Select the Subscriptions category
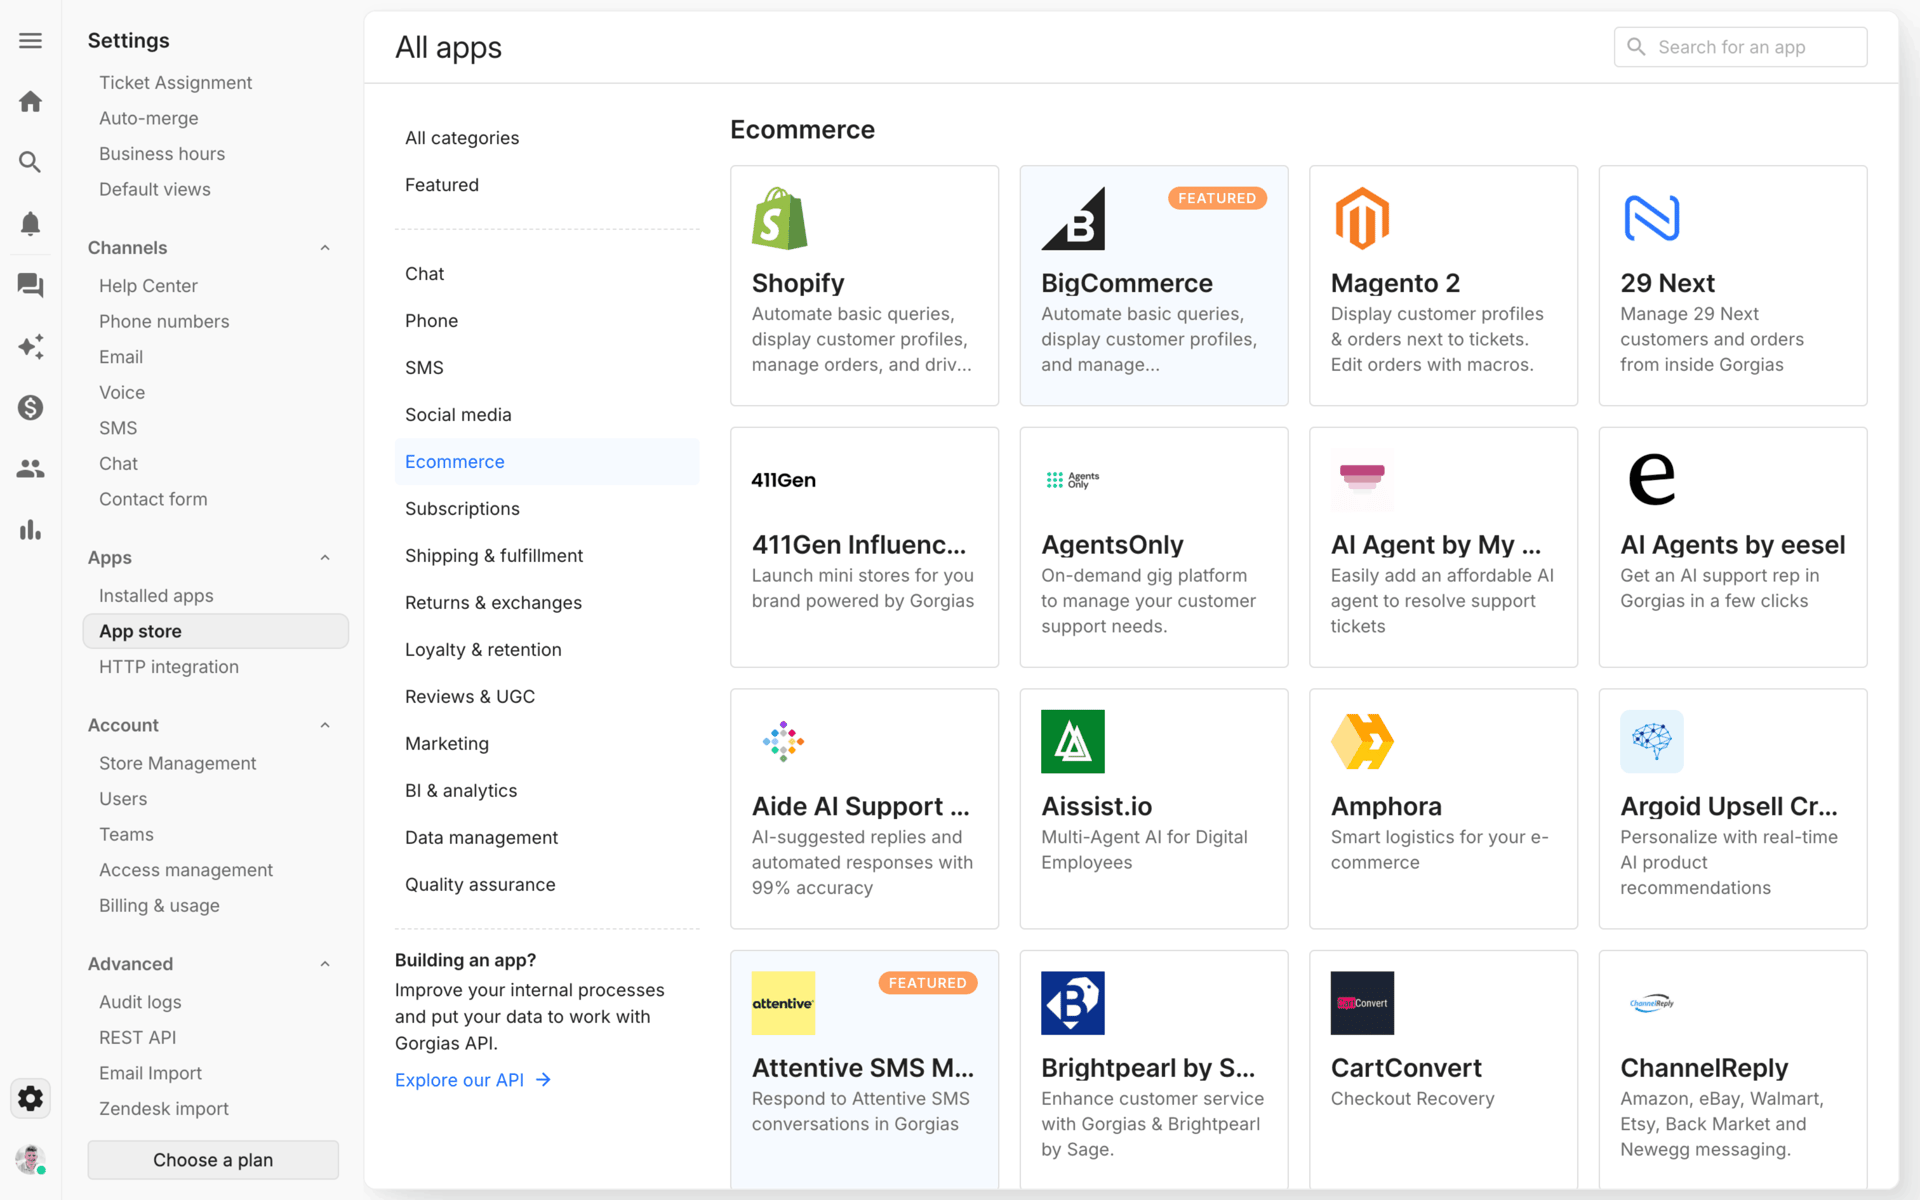Screen dimensions: 1920x1200 point(547,509)
